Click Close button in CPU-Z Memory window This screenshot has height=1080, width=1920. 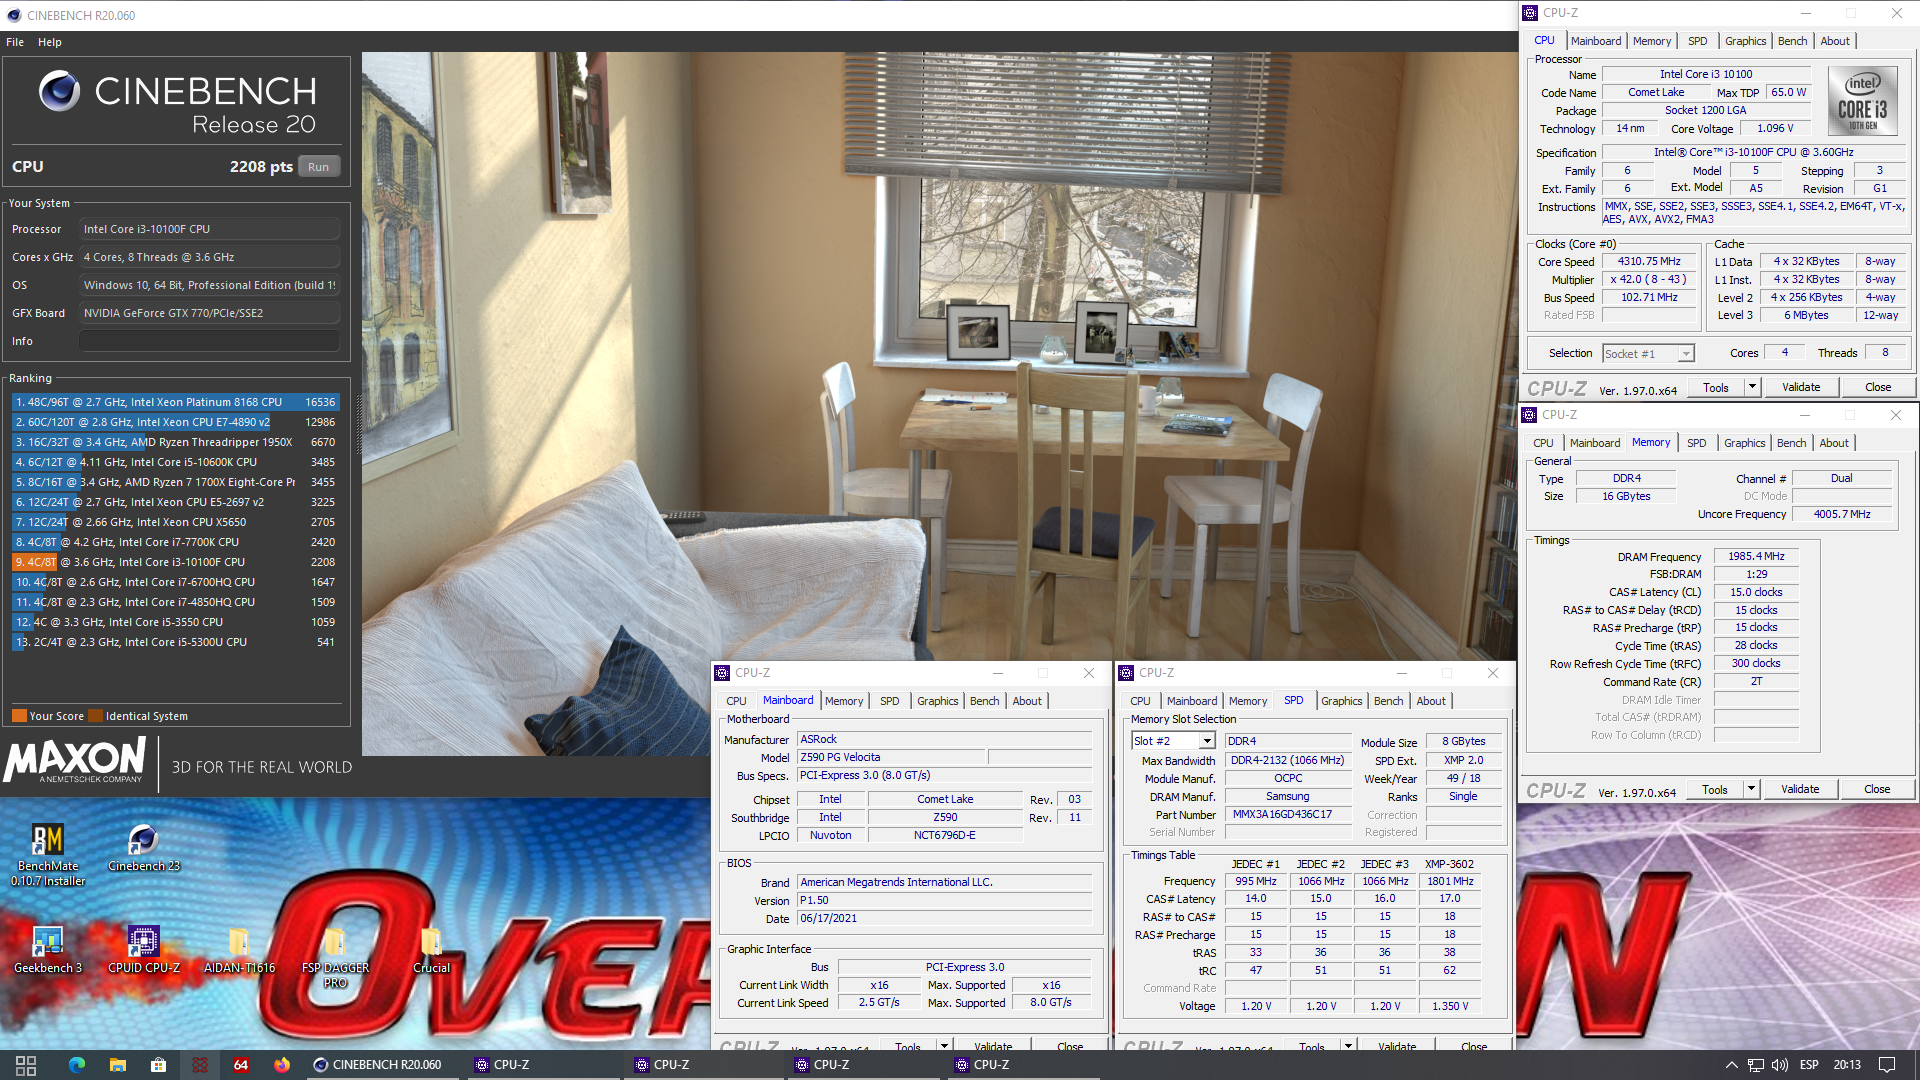1876,789
